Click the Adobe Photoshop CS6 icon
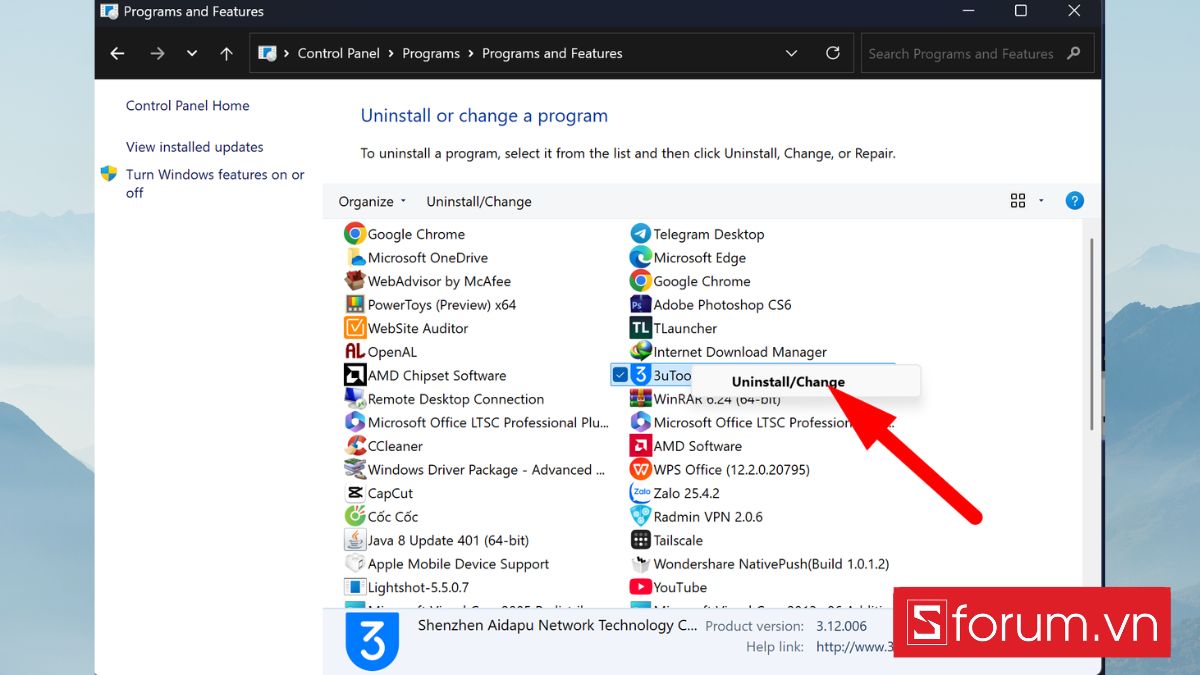1200x675 pixels. point(640,305)
